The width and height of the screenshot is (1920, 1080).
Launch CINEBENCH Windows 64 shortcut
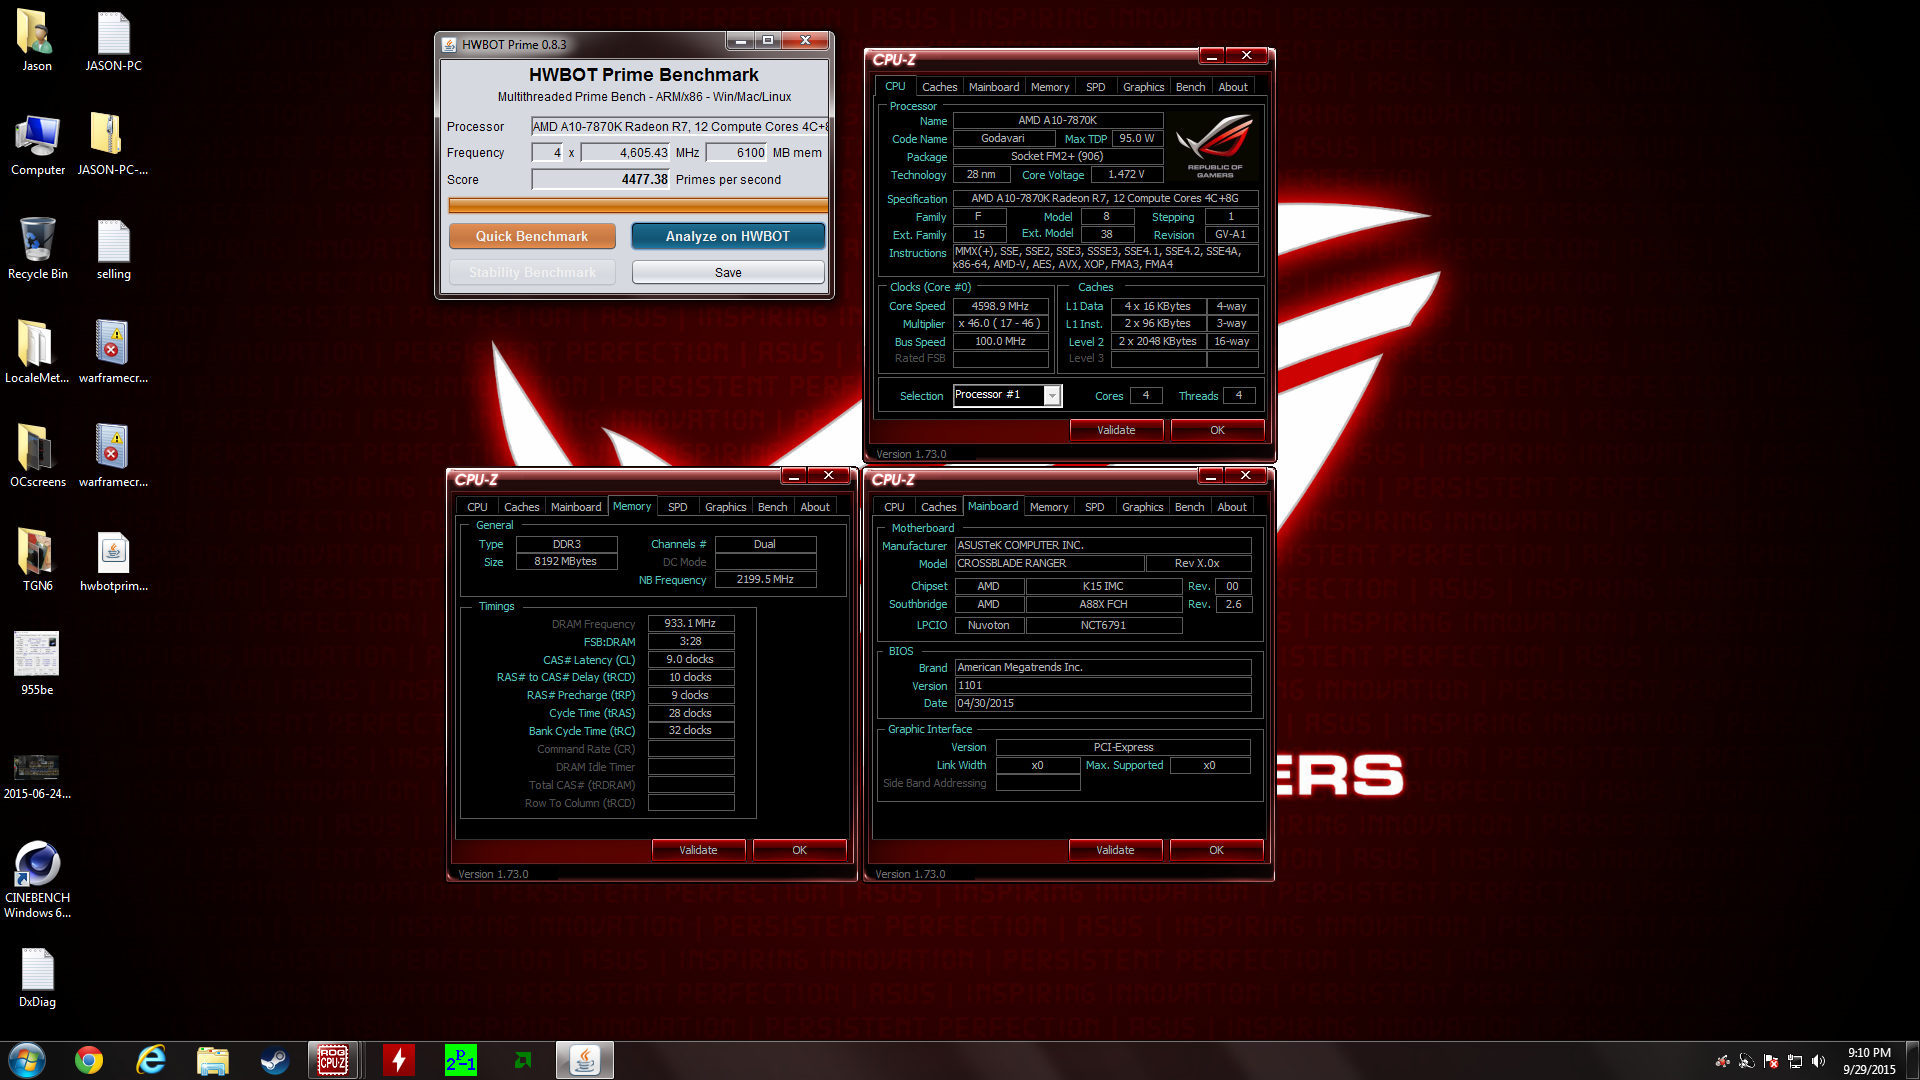pyautogui.click(x=37, y=878)
